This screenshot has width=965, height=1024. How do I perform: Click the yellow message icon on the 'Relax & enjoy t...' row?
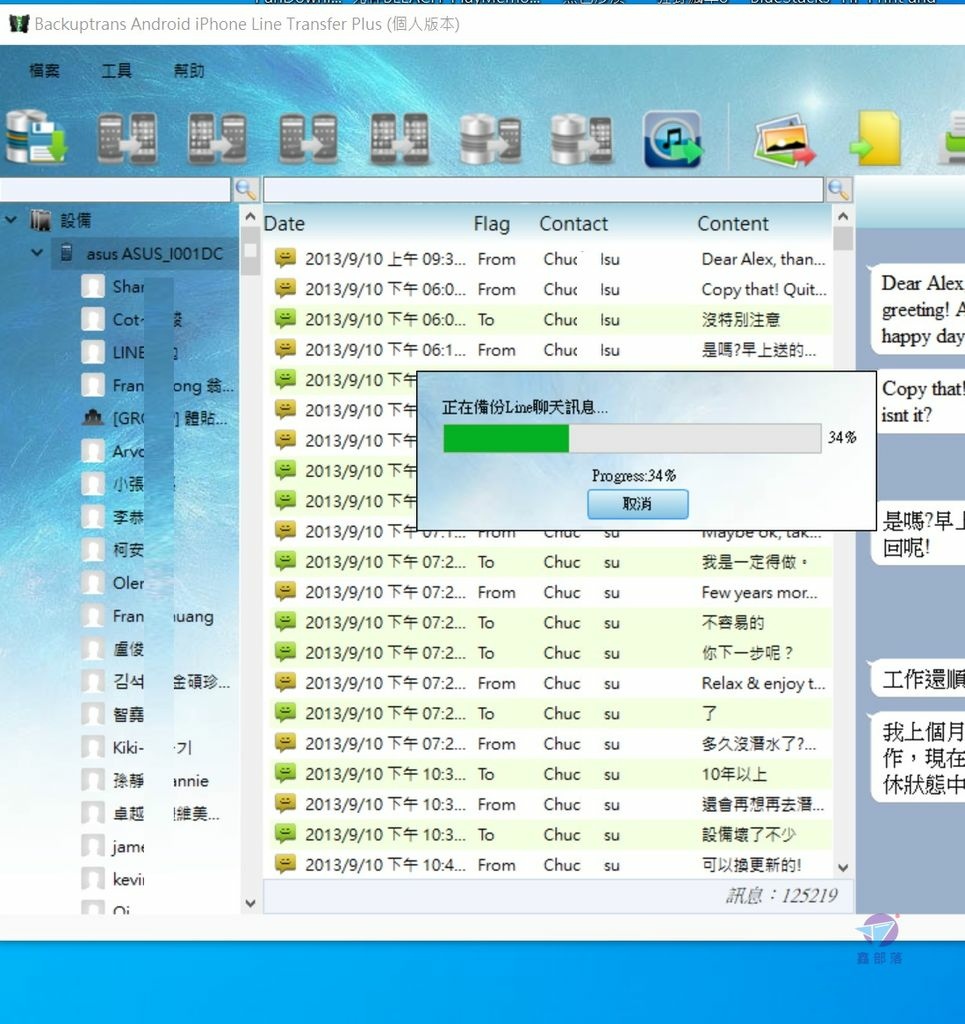pos(285,682)
